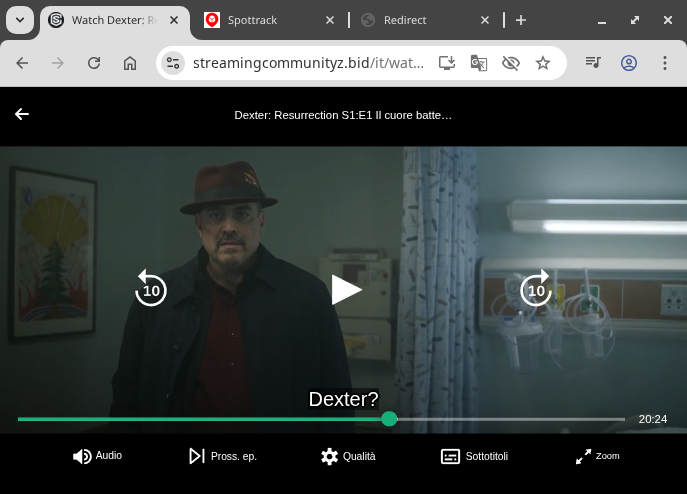The image size is (687, 494).
Task: Skip forward 10 seconds in video
Action: click(536, 288)
